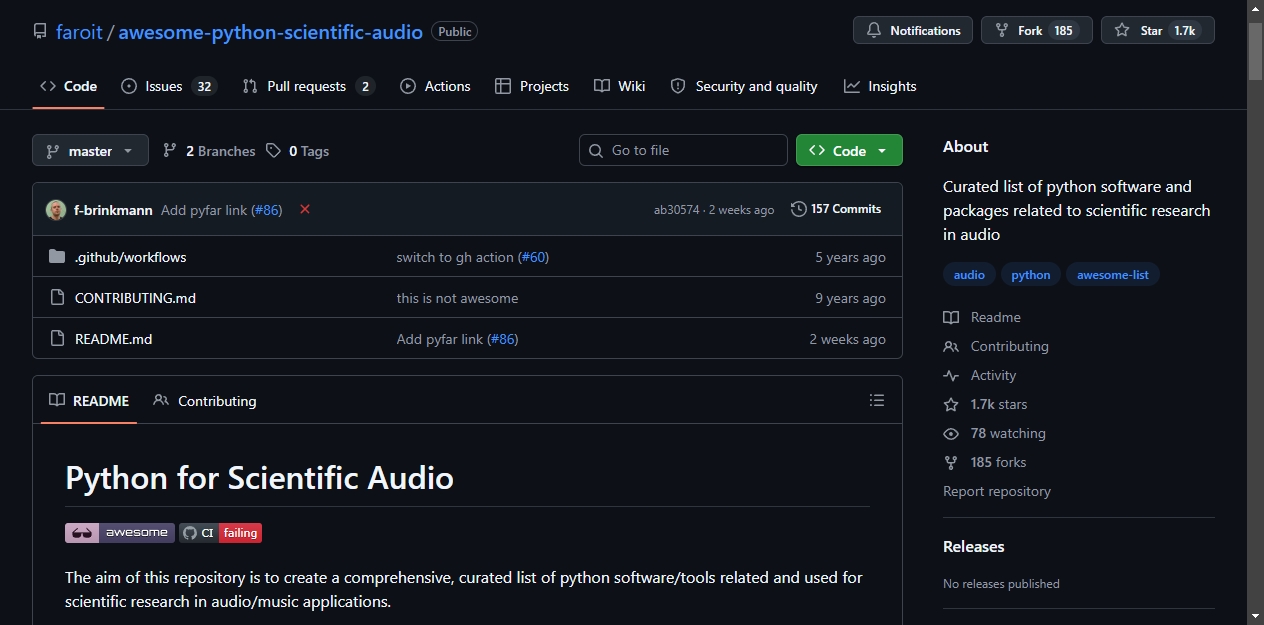Open the .github/workflows folder

click(x=131, y=257)
